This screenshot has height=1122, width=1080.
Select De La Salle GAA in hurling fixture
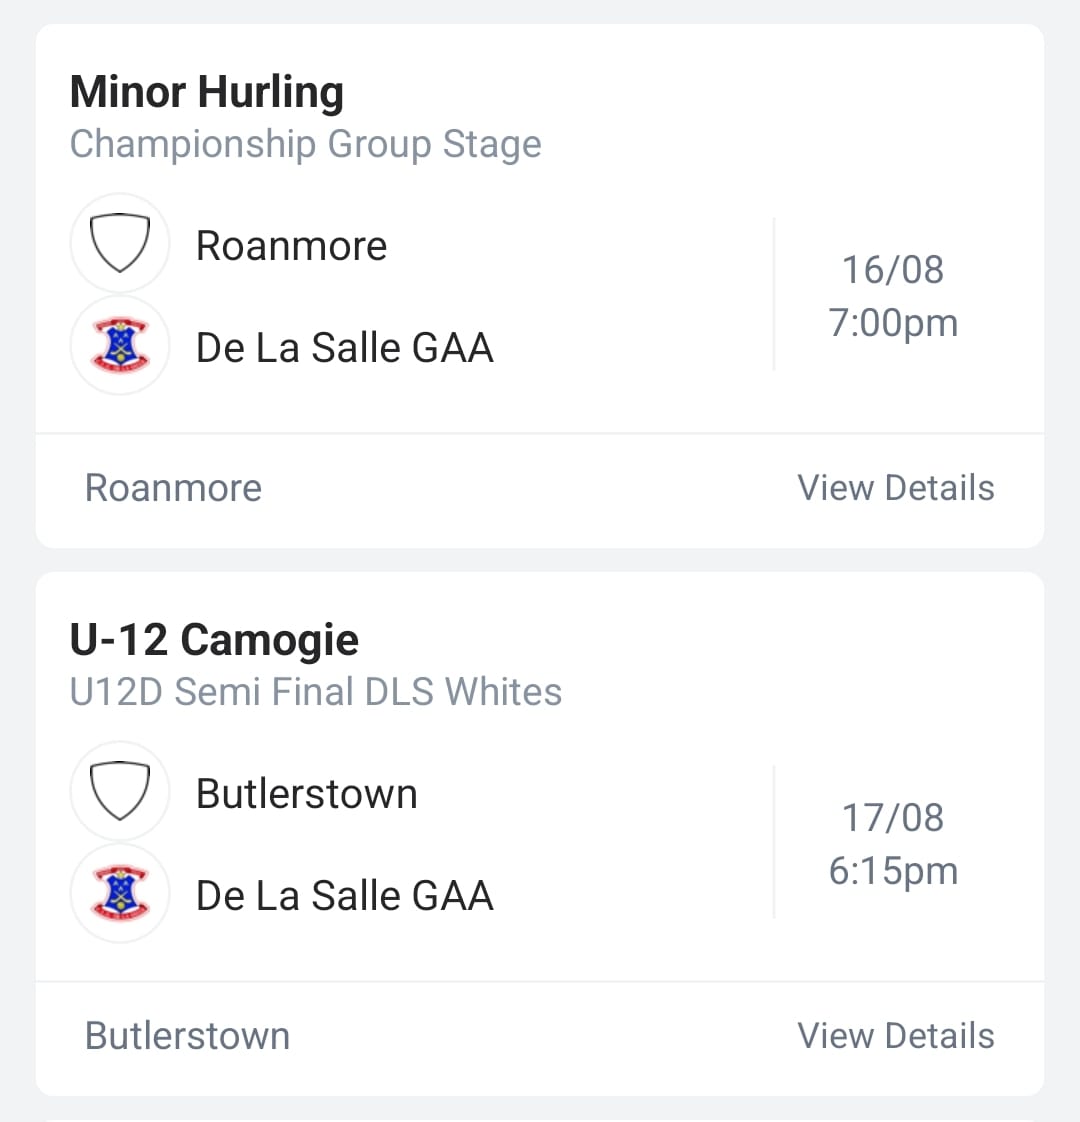[345, 348]
